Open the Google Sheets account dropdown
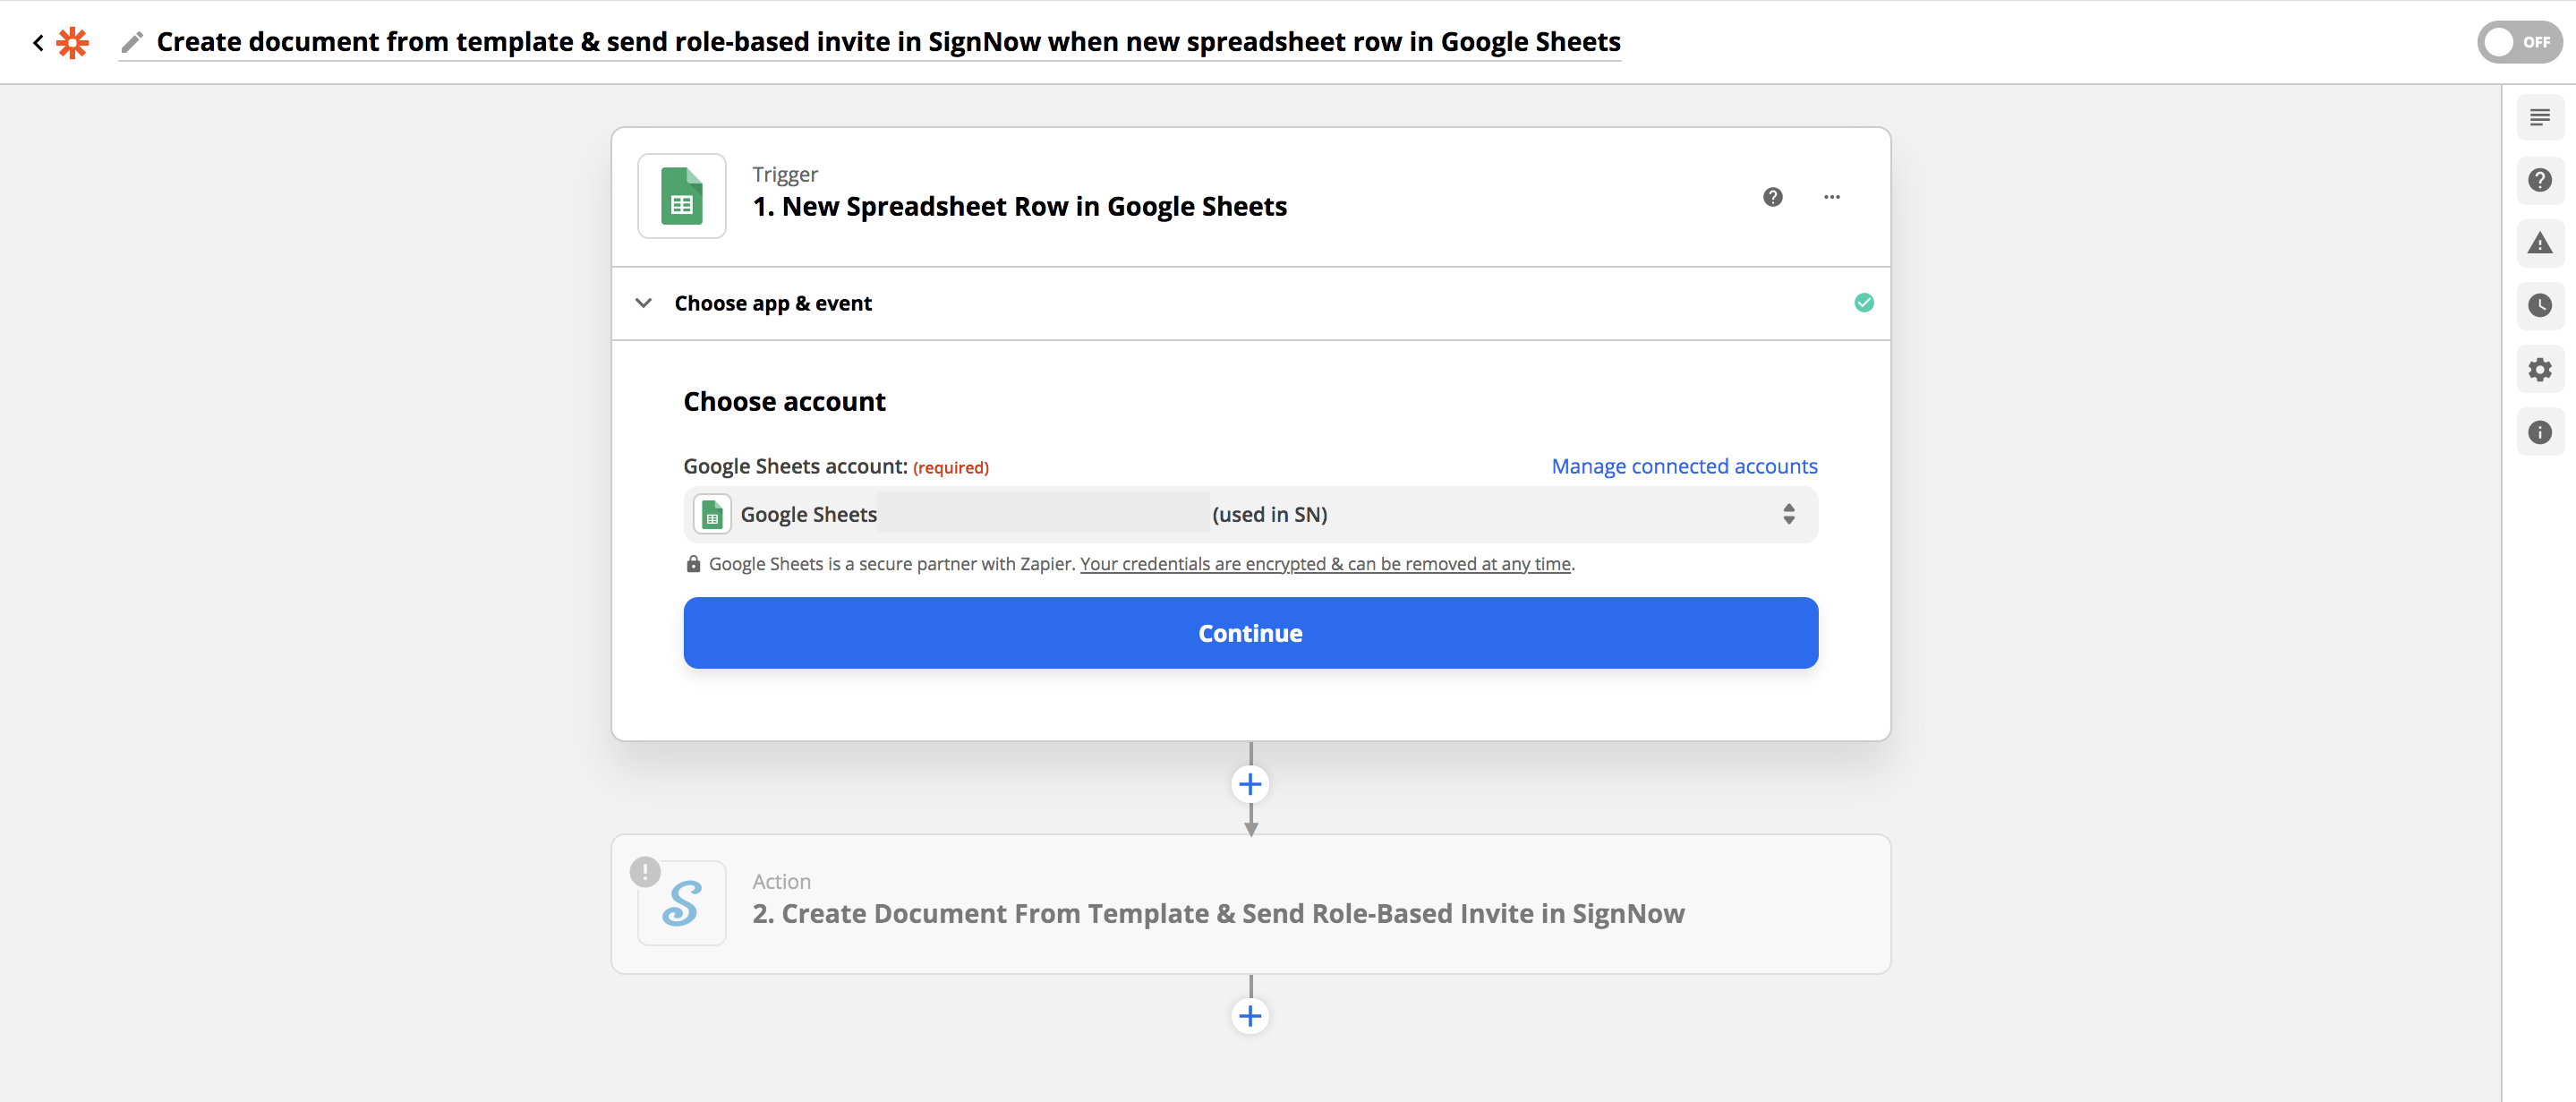 [x=1250, y=514]
